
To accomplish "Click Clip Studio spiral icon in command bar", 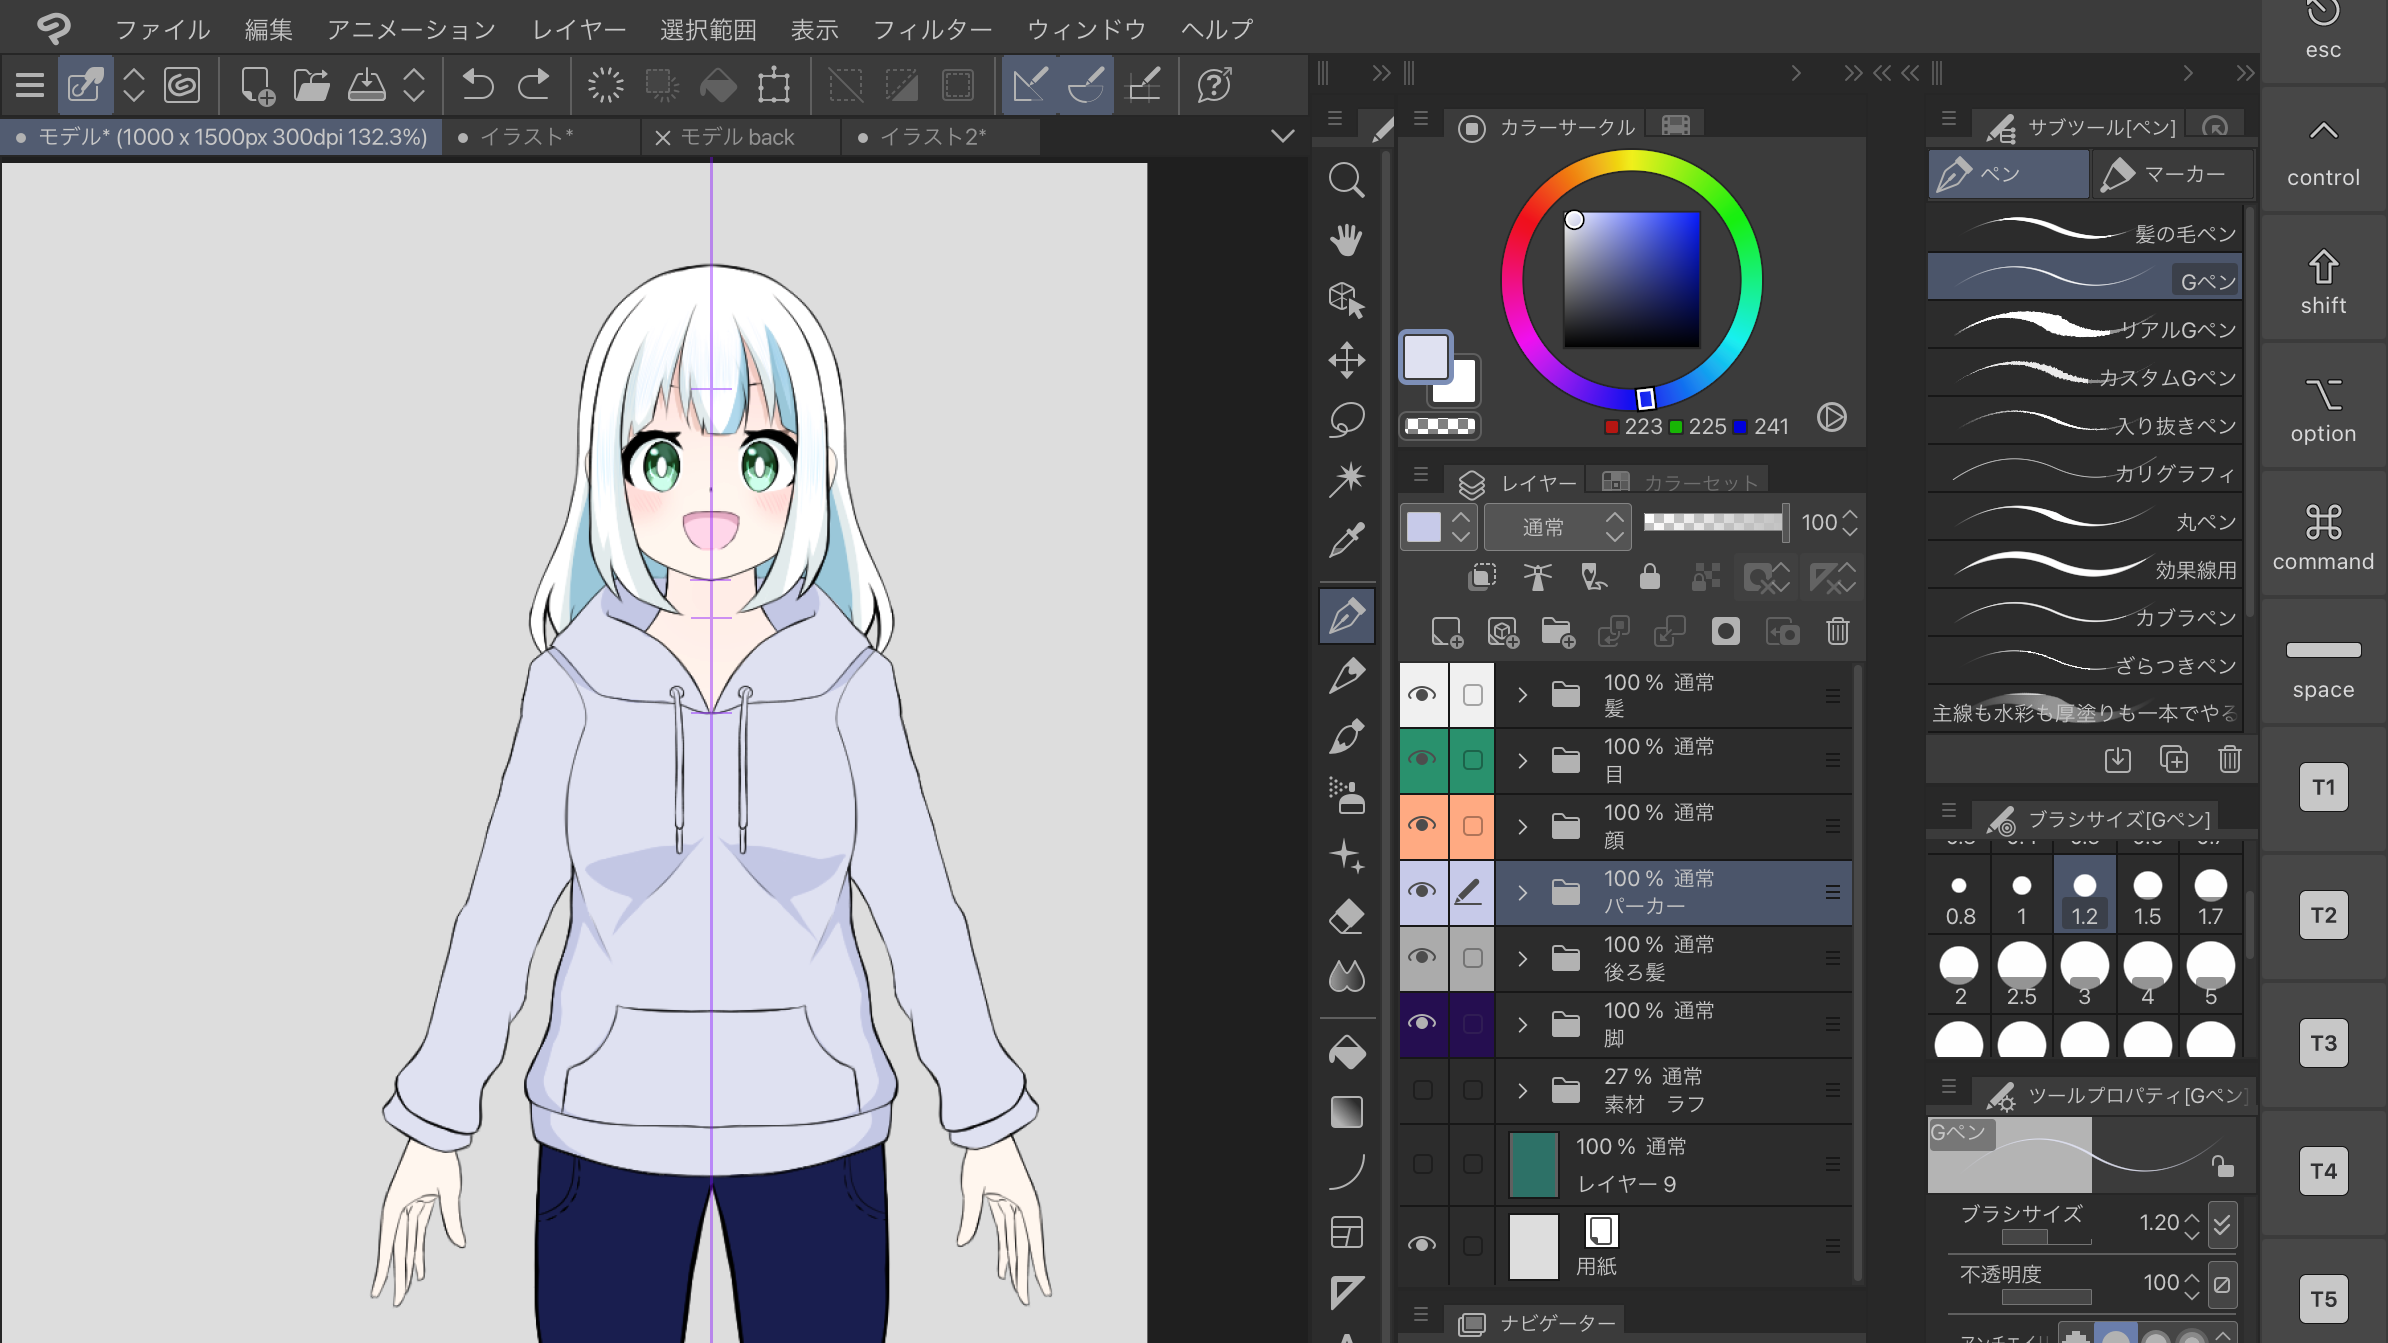I will (181, 85).
